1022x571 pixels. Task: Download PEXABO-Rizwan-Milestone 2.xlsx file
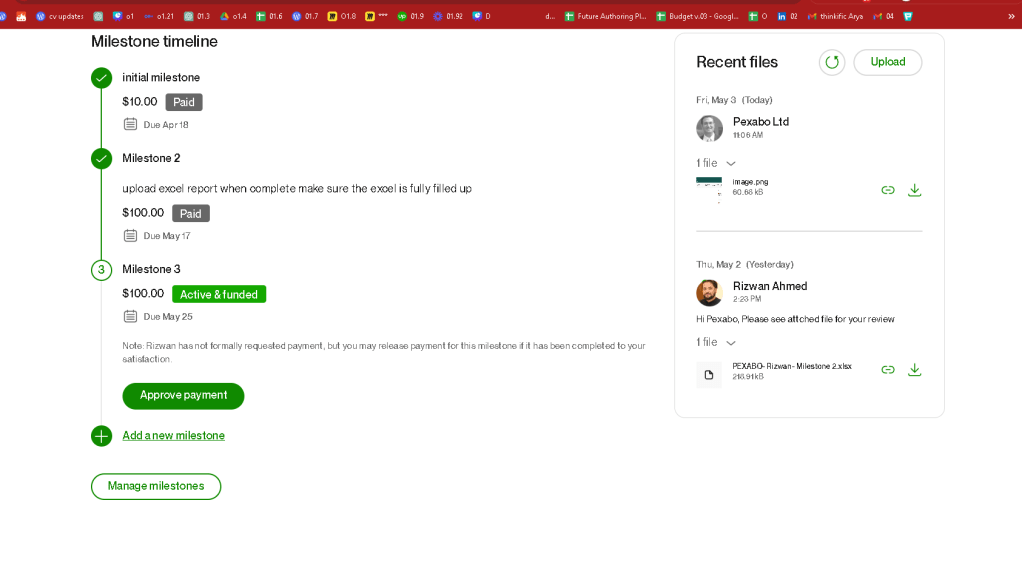914,370
